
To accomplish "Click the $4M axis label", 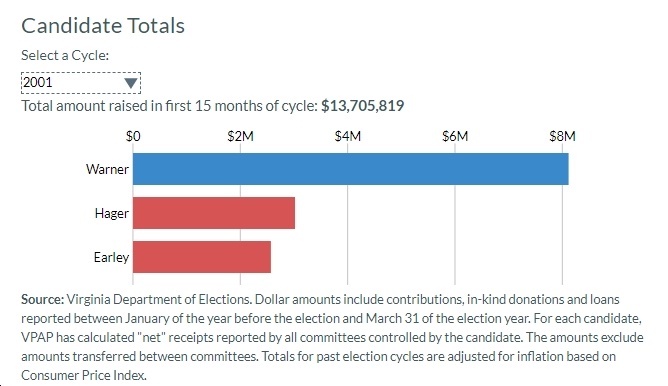I will pos(348,136).
